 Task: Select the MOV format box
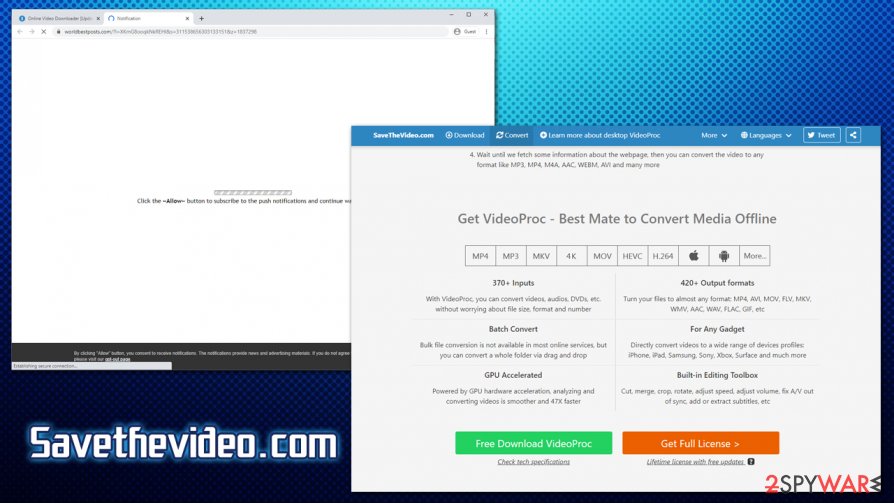(x=602, y=256)
